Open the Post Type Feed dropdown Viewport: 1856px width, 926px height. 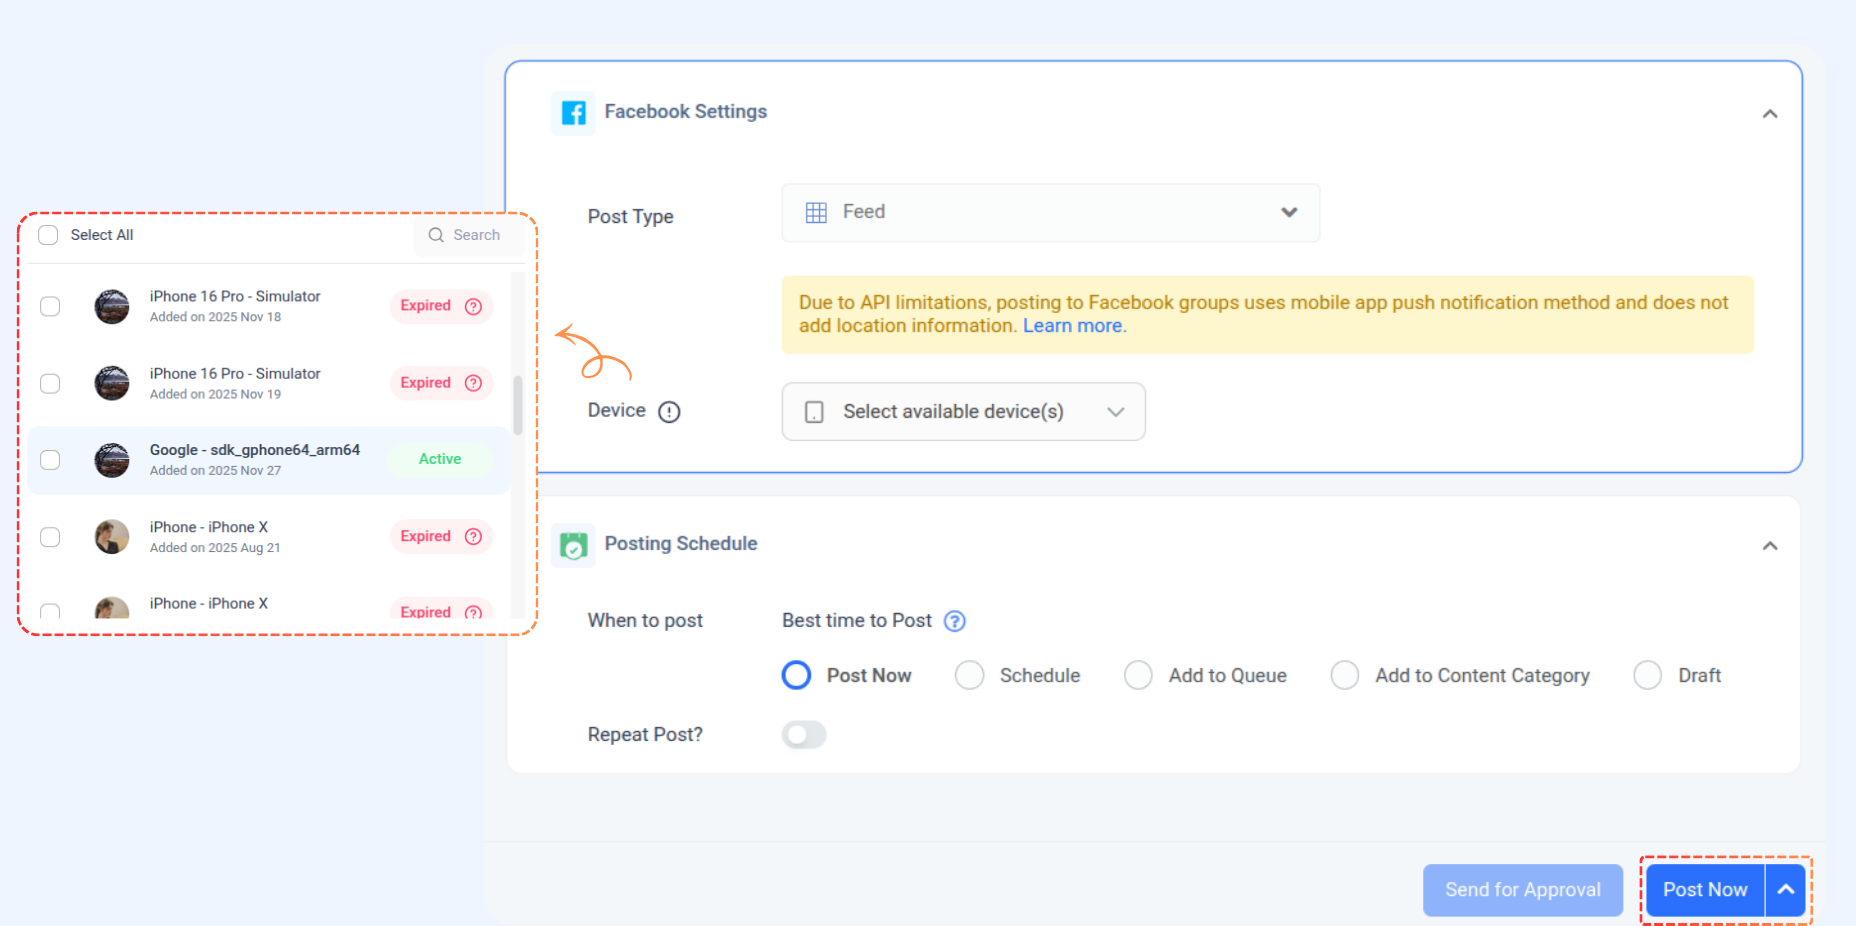(1050, 212)
